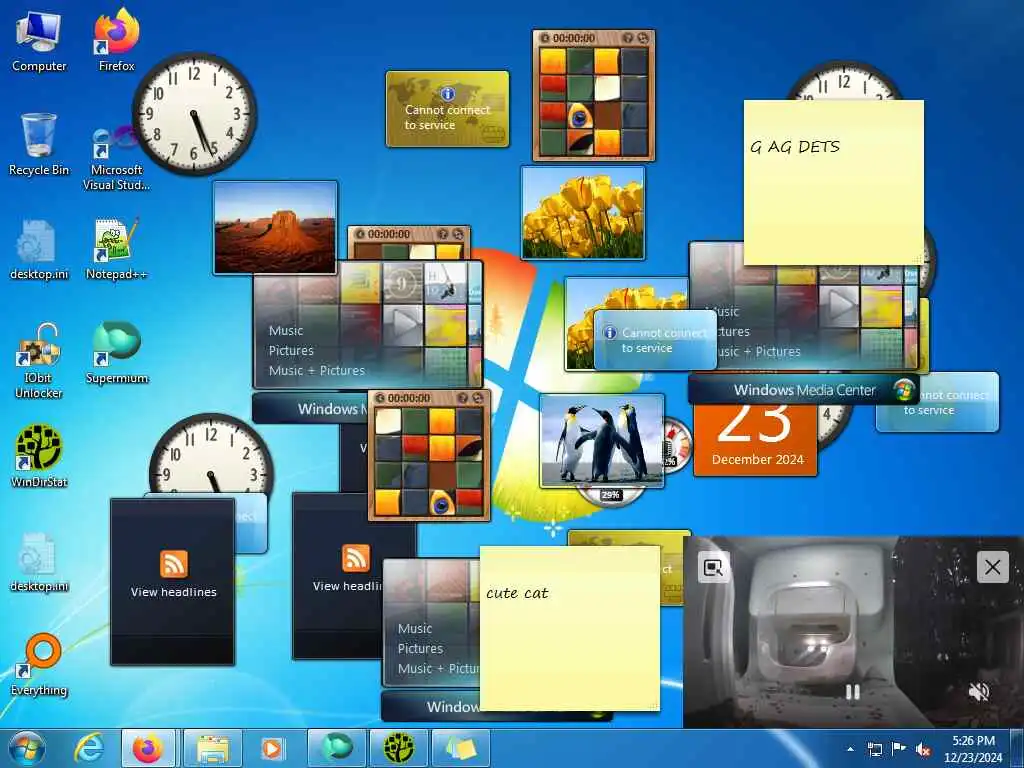This screenshot has width=1024, height=768.
Task: Click into the sticky note reading G AG DETS
Action: coord(833,183)
